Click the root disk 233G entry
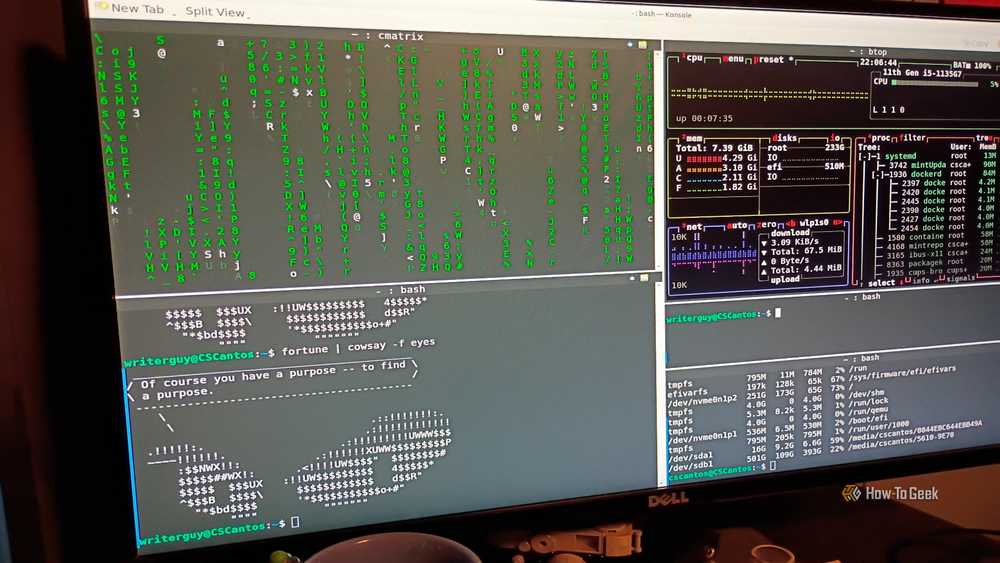This screenshot has width=1000, height=563. coord(805,147)
